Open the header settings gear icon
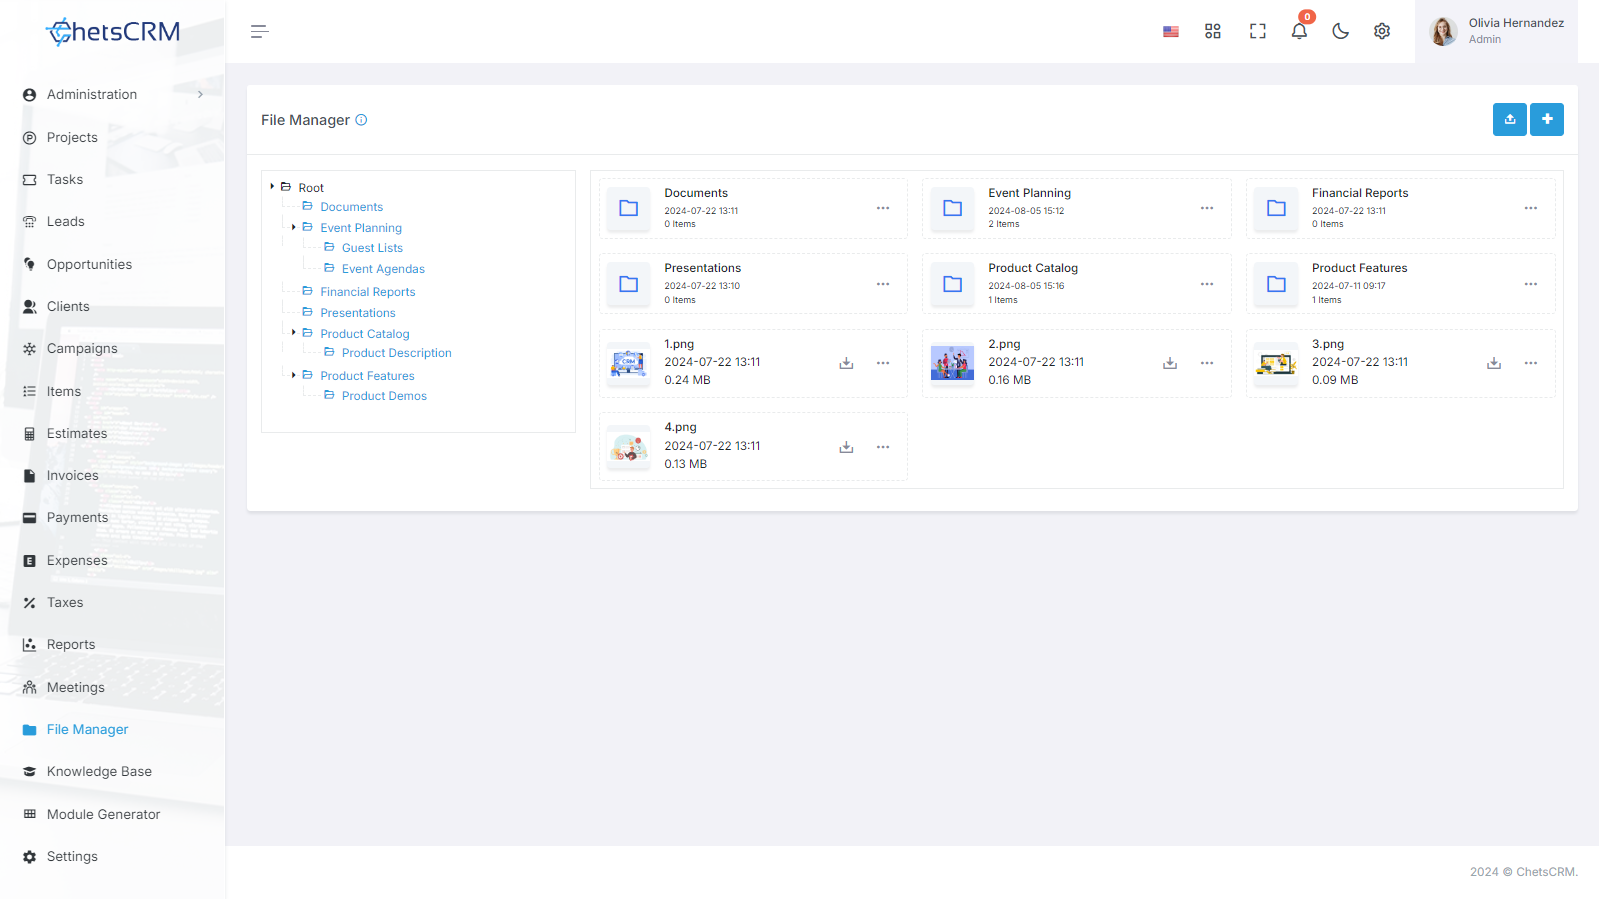The width and height of the screenshot is (1599, 899). pos(1382,32)
